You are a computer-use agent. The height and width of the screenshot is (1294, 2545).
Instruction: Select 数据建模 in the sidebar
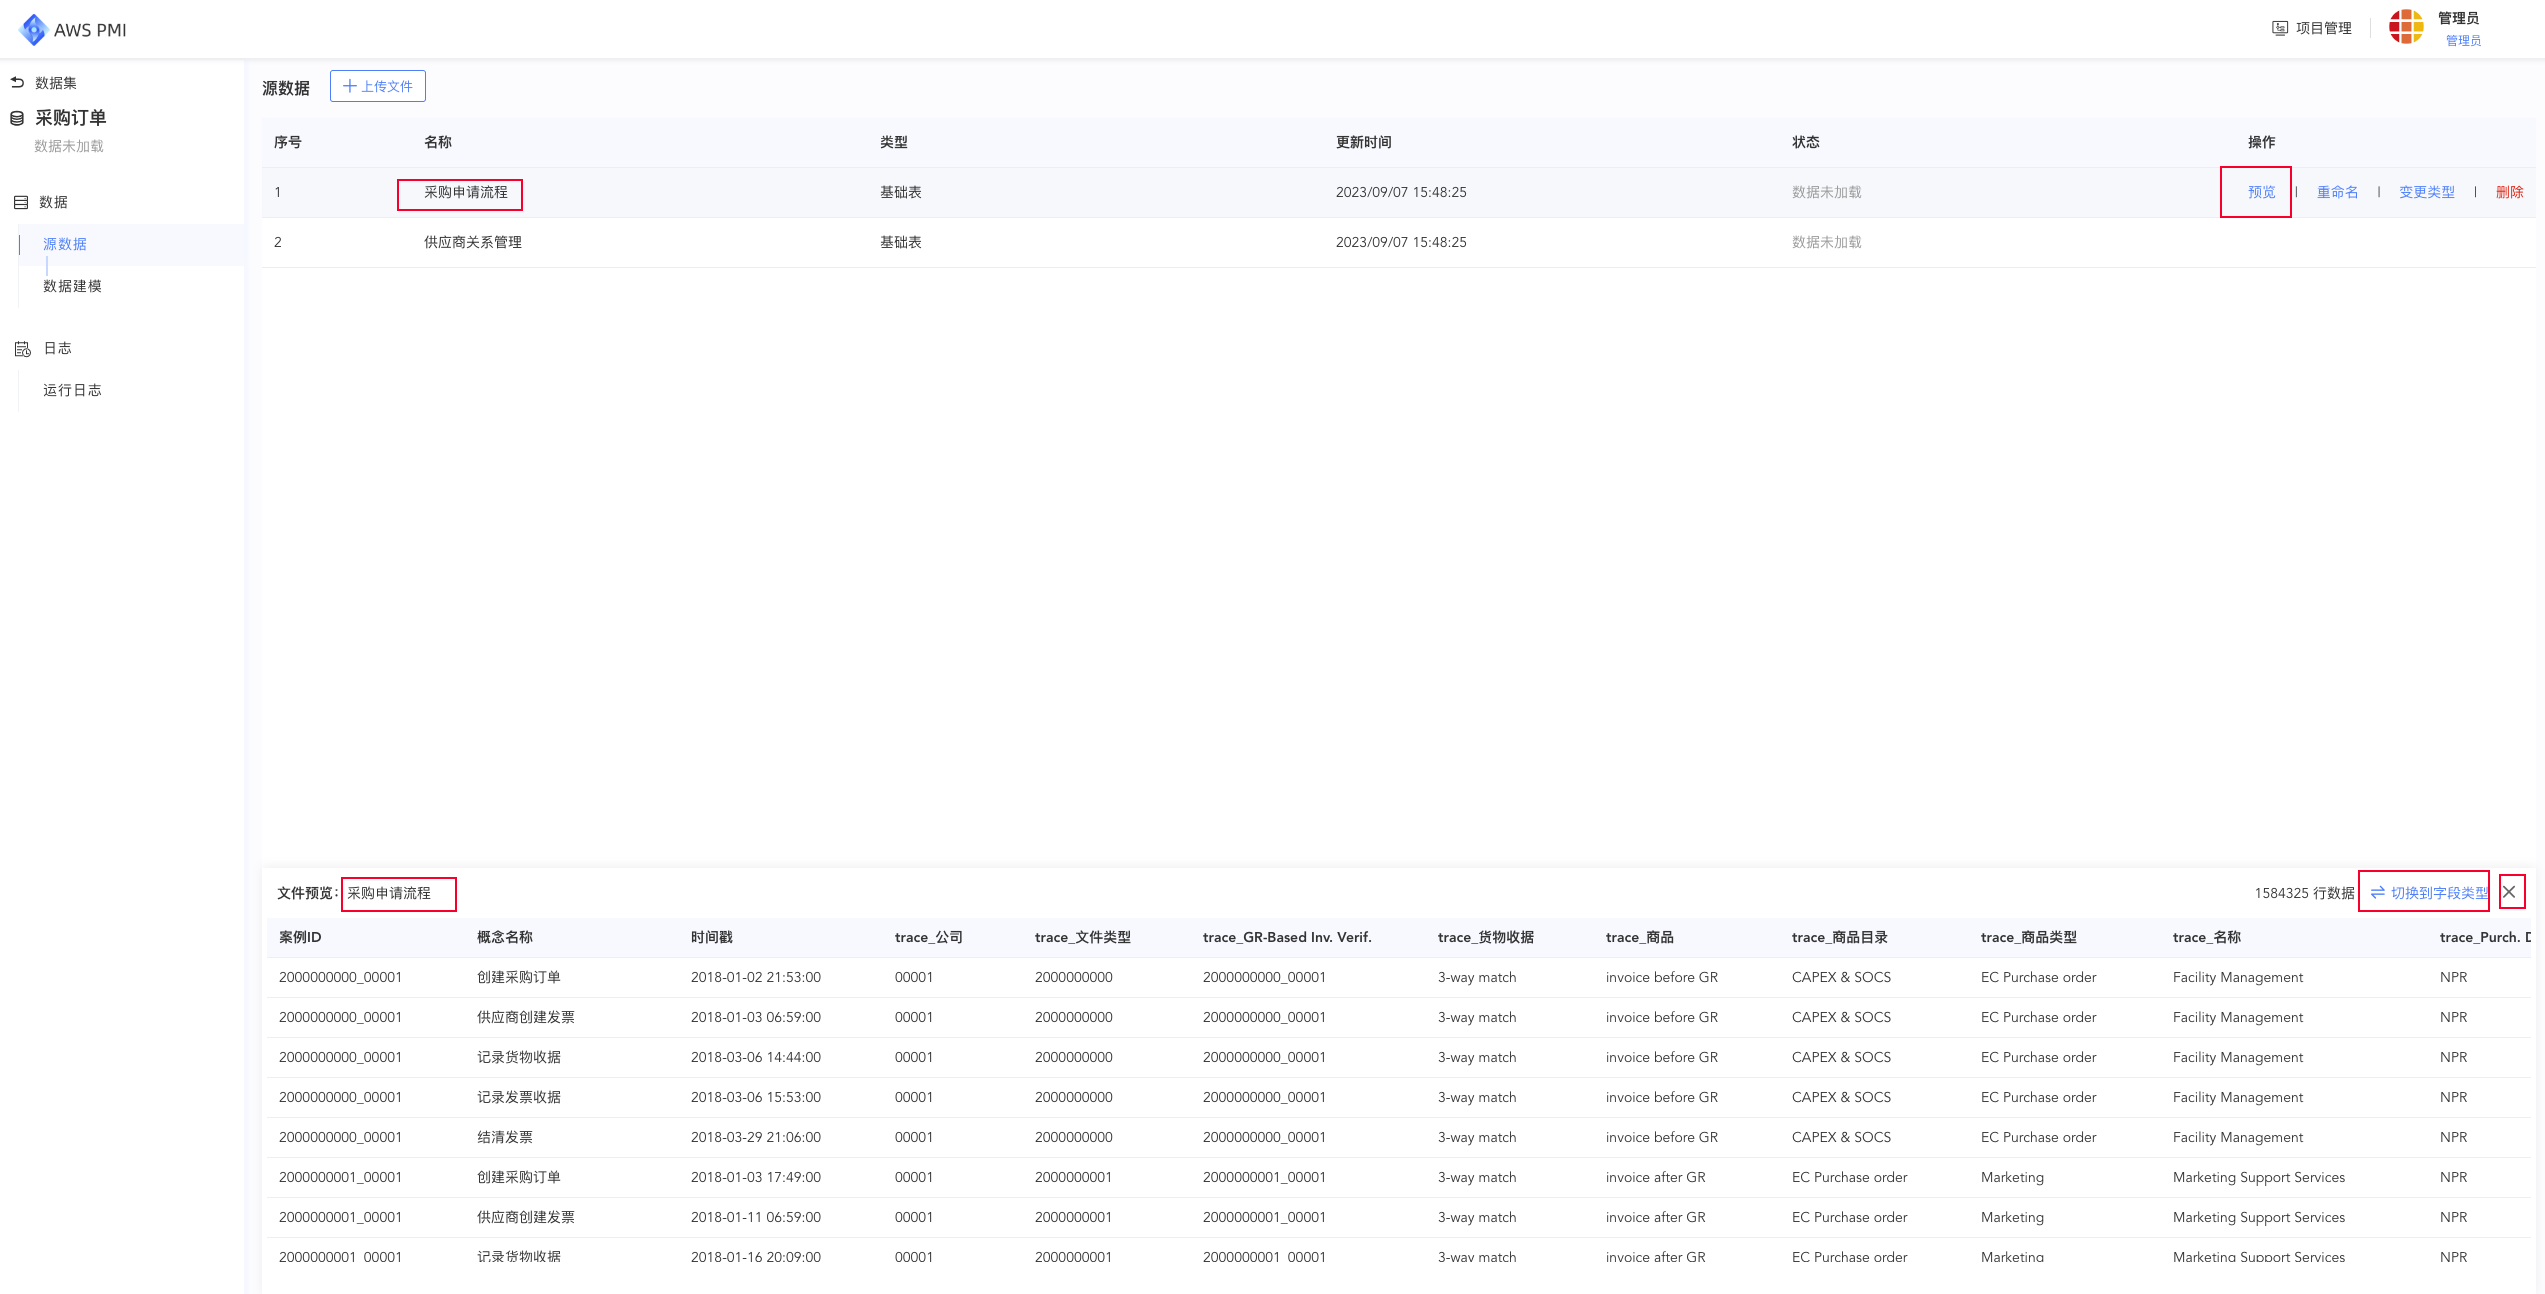pyautogui.click(x=72, y=286)
